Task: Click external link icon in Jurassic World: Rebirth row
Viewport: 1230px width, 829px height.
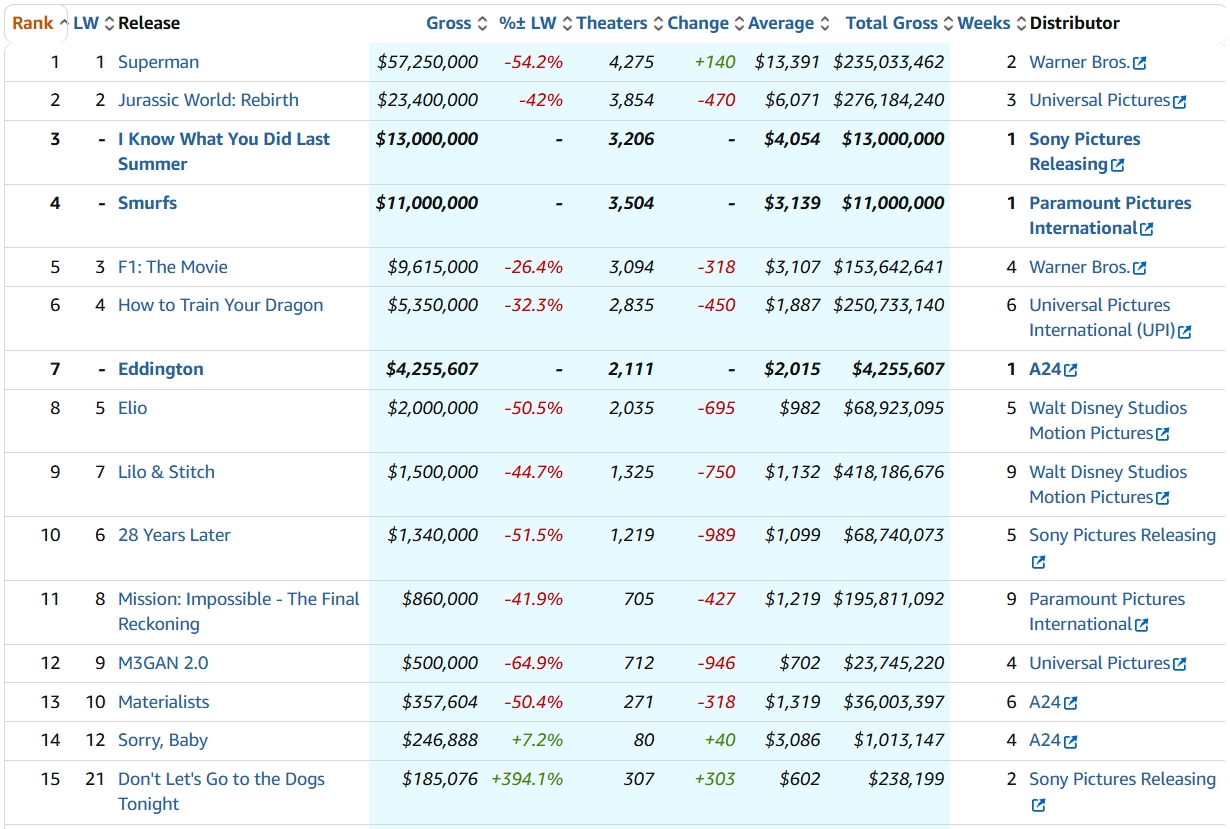Action: click(1180, 101)
